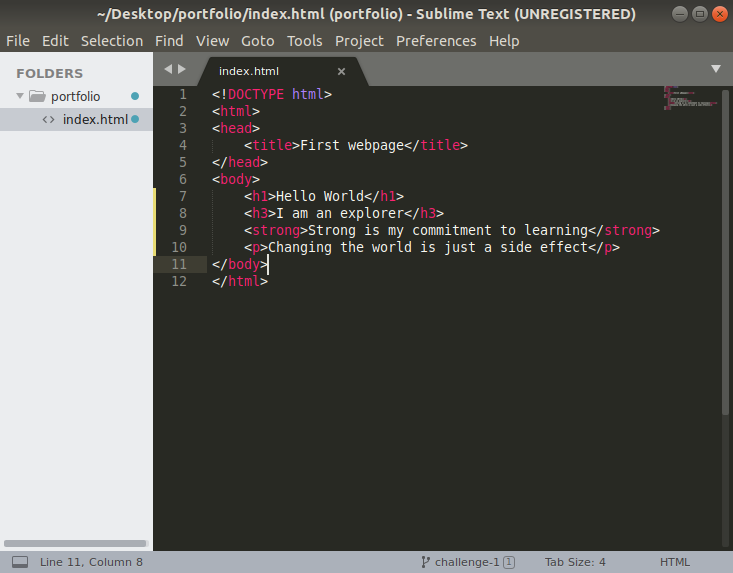
Task: Open the Selection menu
Action: click(x=112, y=41)
